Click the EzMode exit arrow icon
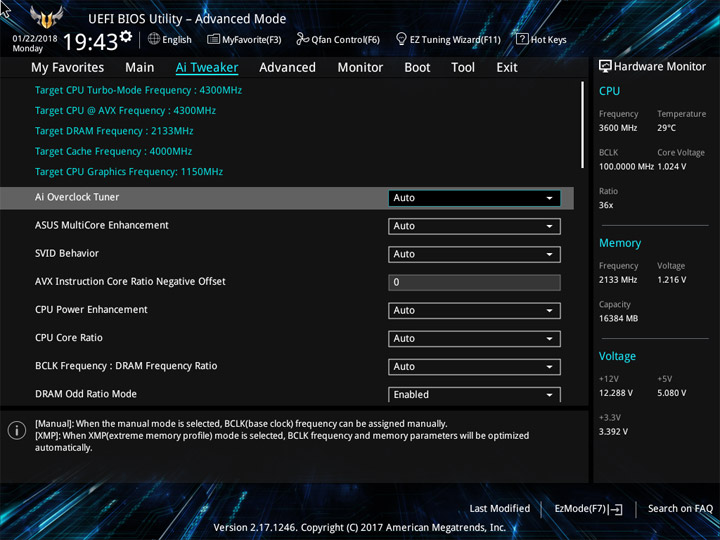 pos(617,509)
